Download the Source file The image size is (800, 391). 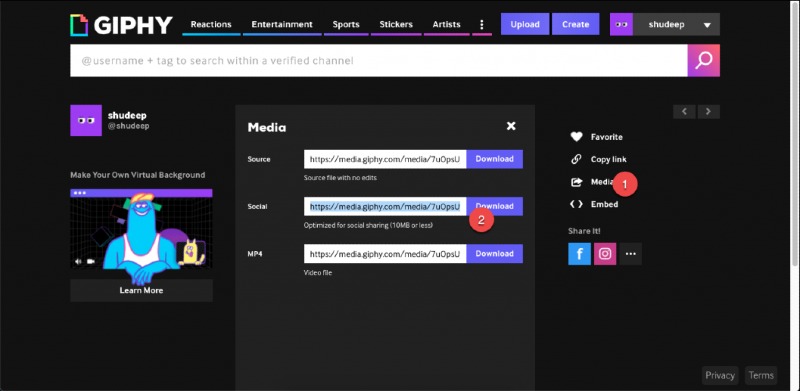coord(494,159)
